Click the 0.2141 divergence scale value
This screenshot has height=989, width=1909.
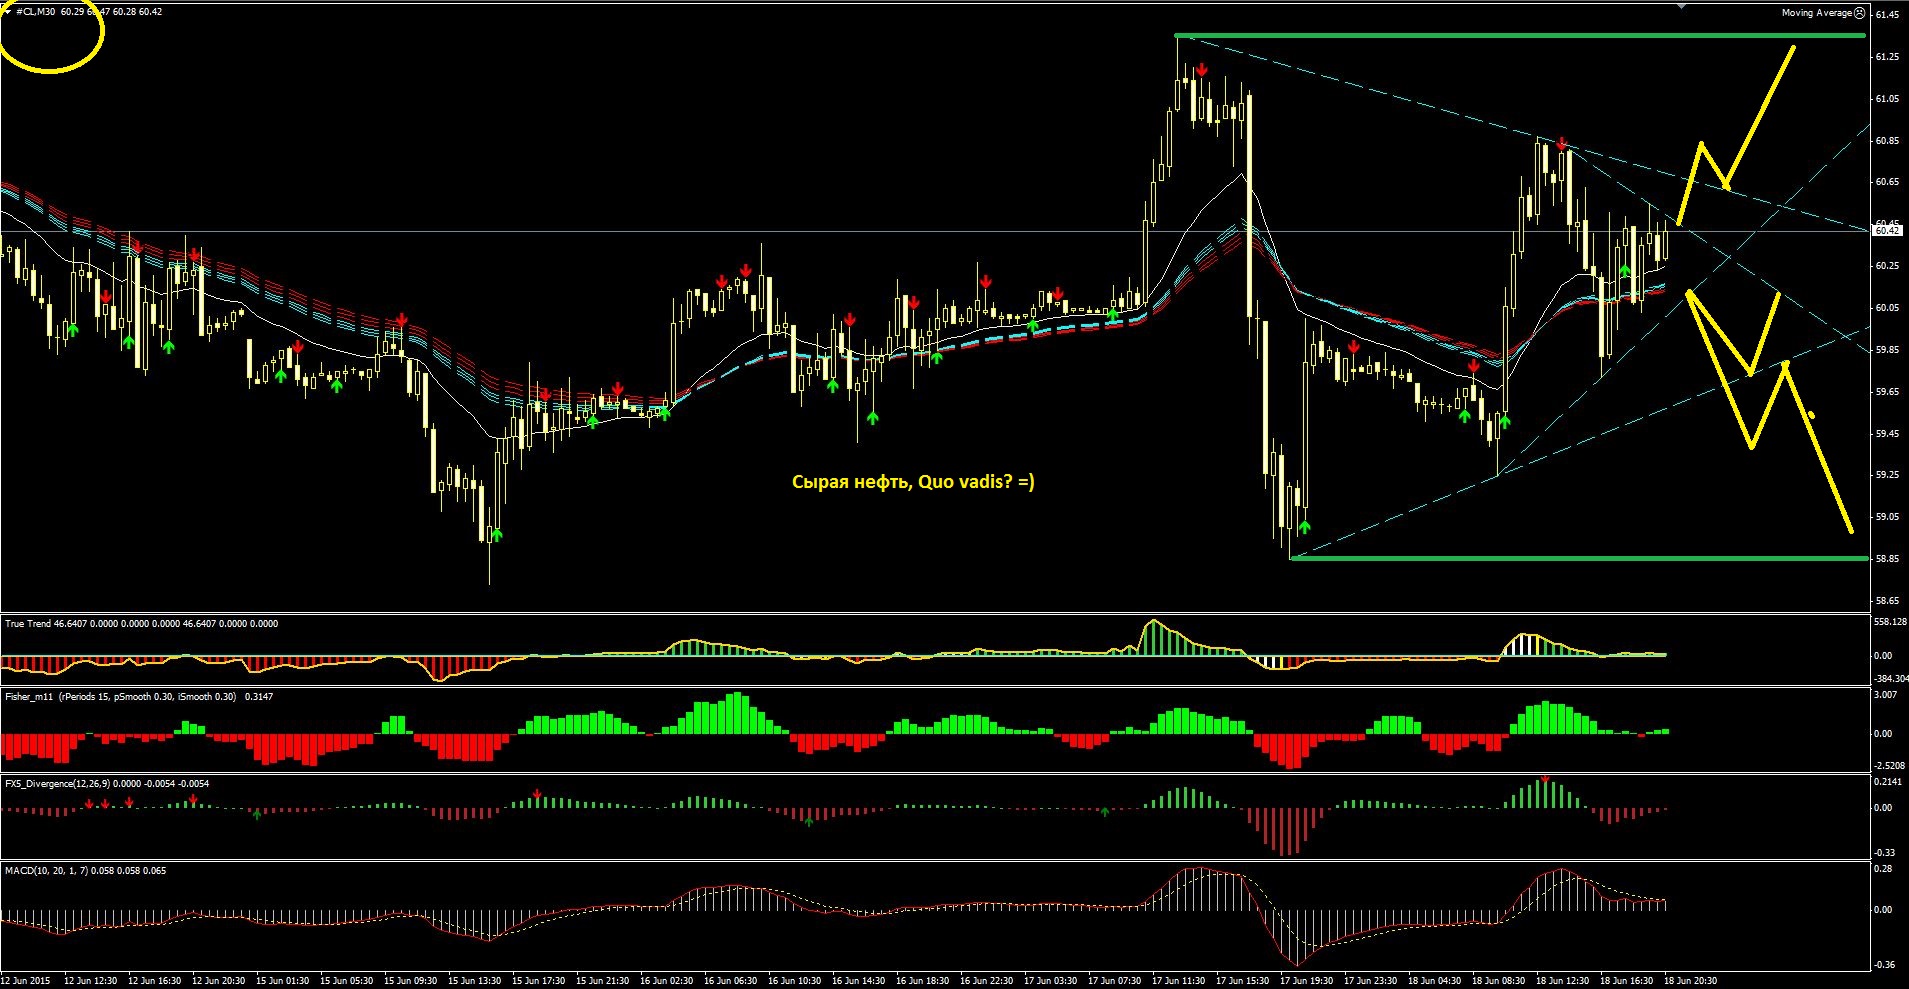point(1887,782)
